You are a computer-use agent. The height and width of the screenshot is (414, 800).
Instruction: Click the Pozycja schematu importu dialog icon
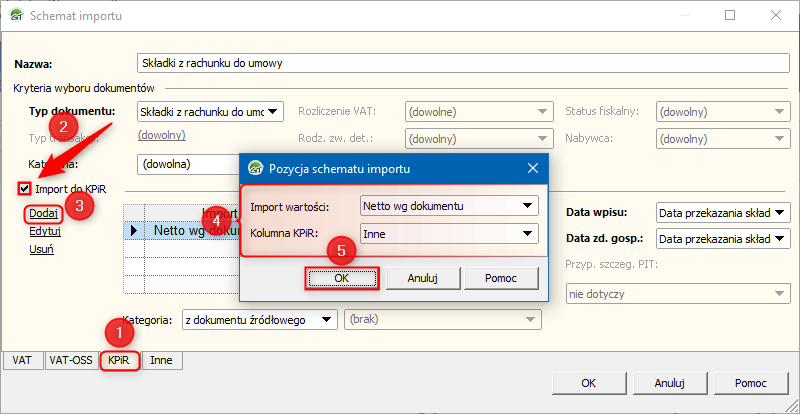coord(255,168)
